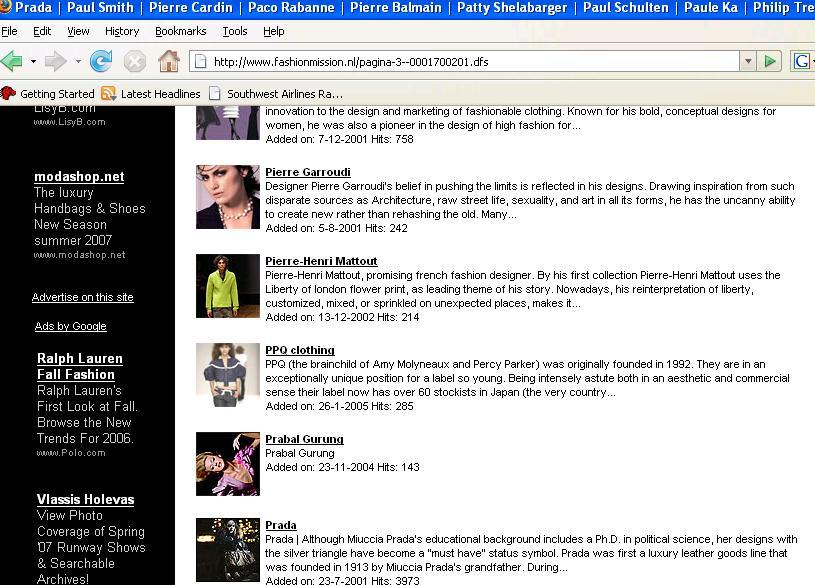Click the Google search engine icon
This screenshot has height=585, width=815.
(802, 62)
